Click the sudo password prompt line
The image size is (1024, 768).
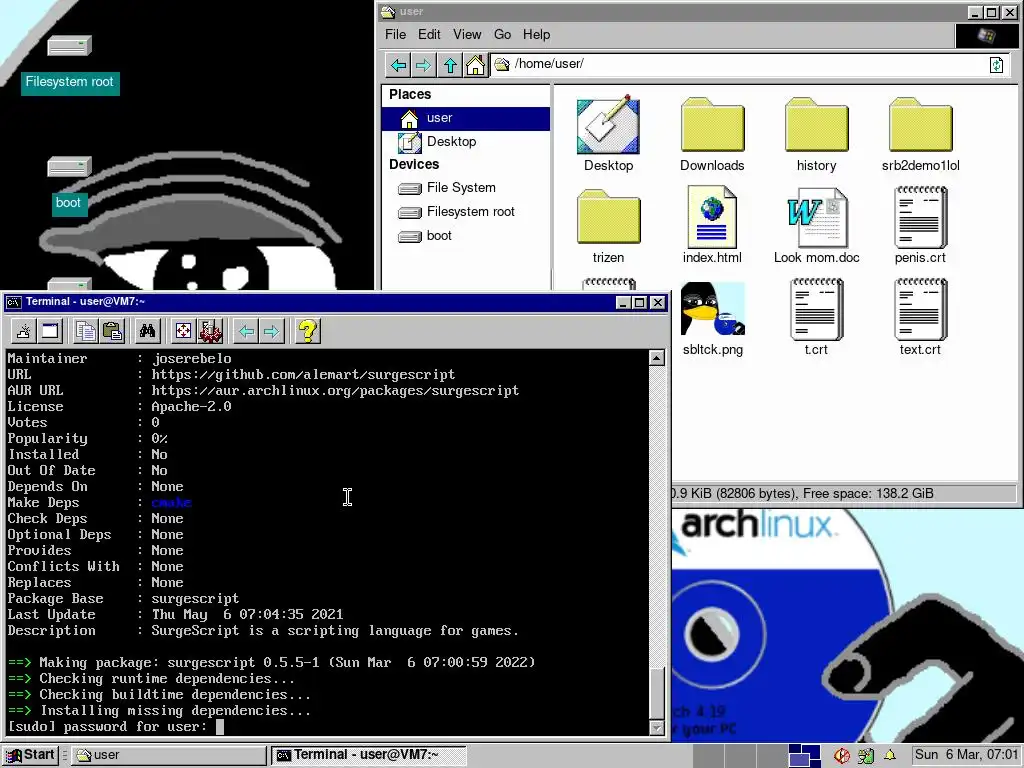pos(116,727)
